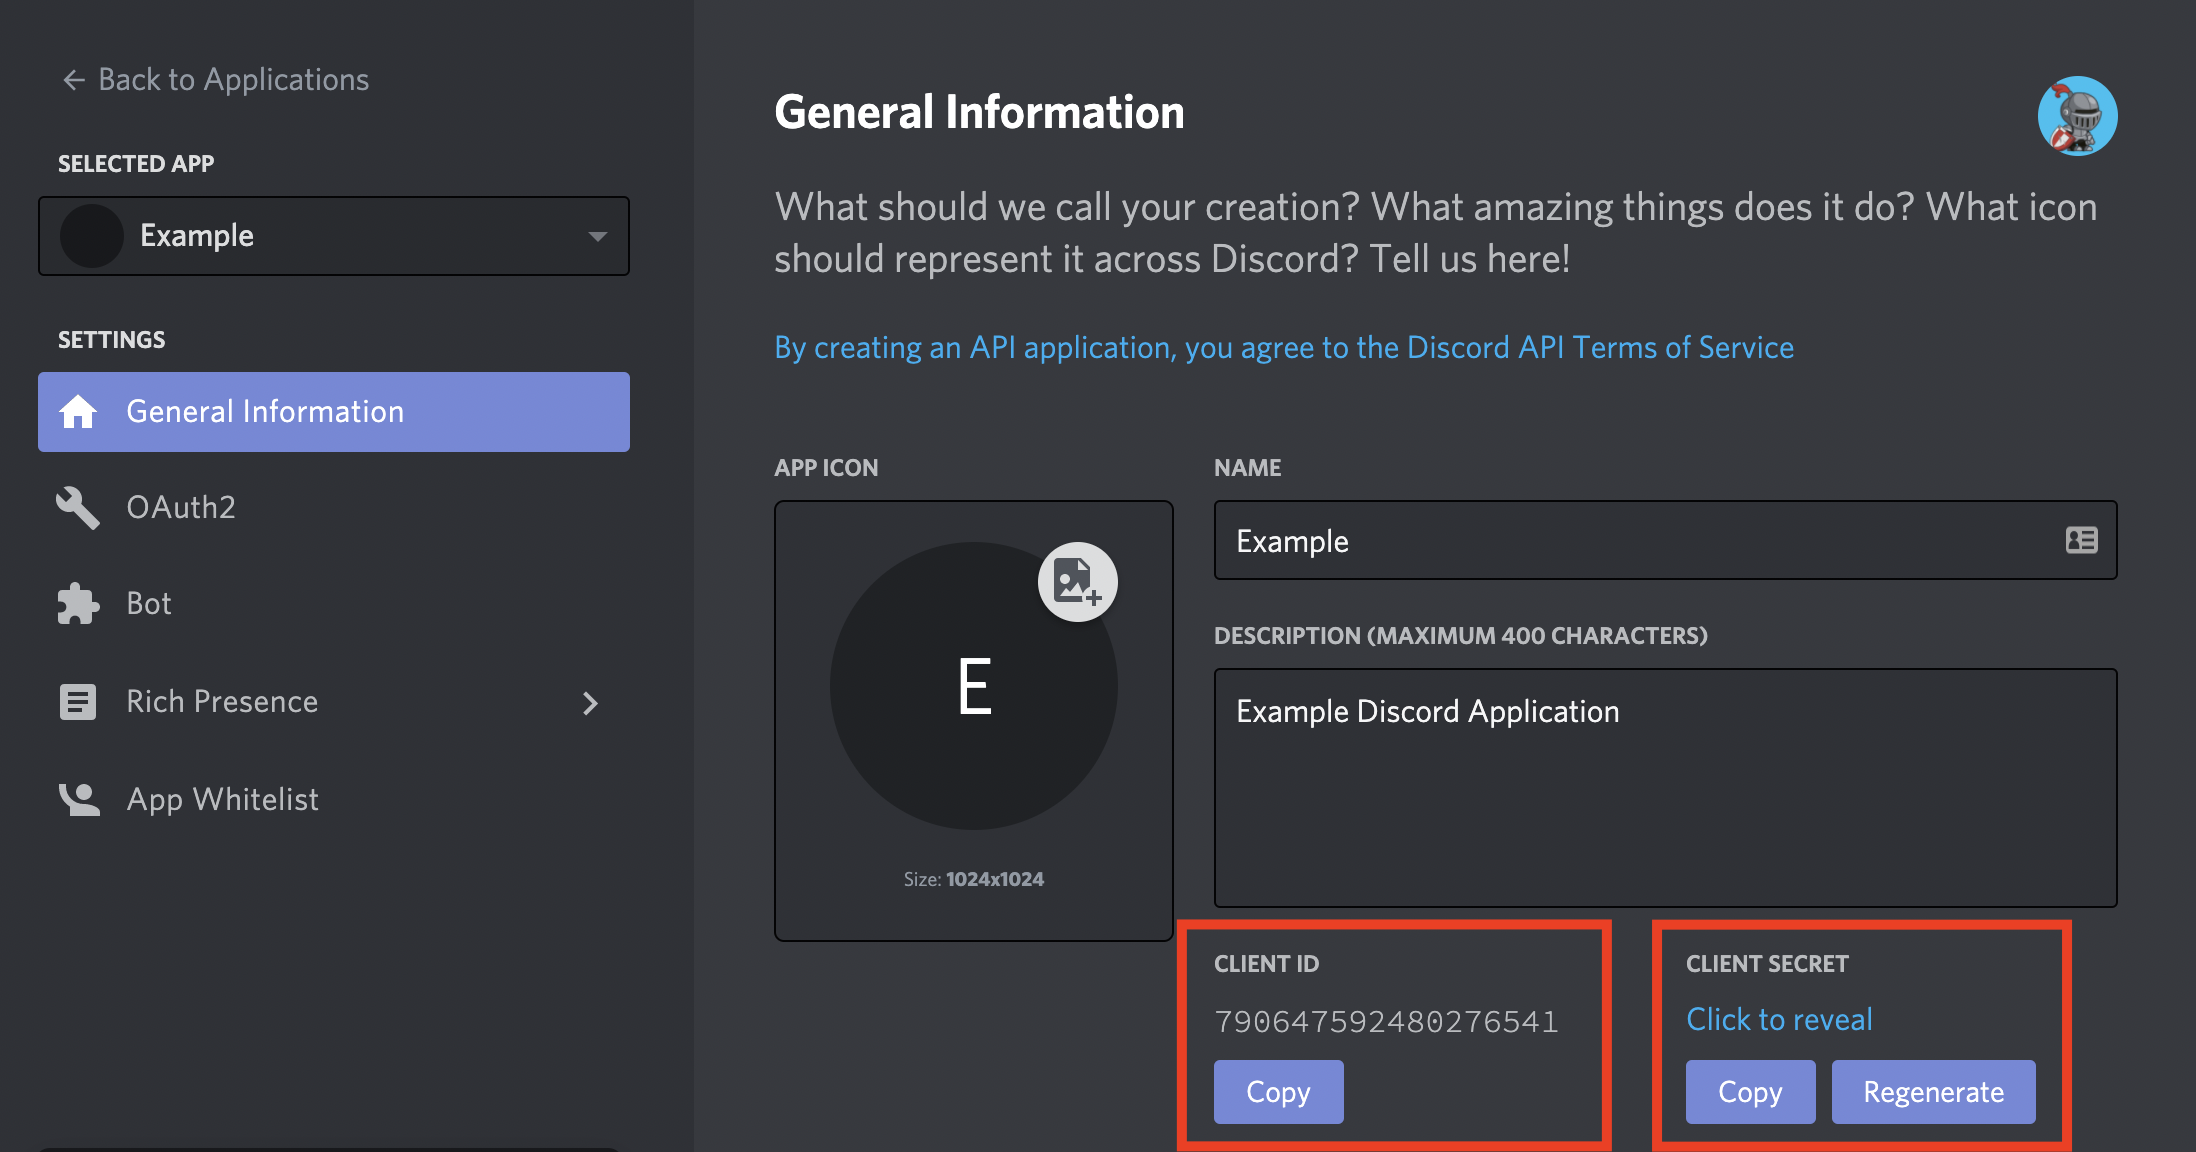Click the Rich Presence document icon
Viewport: 2196px width, 1152px height.
78,702
